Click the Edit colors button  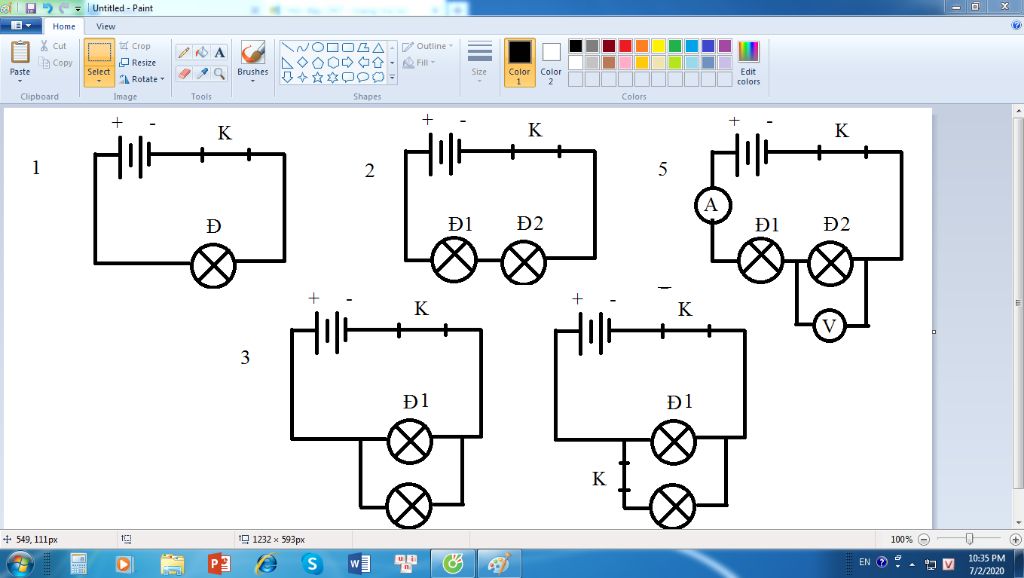(748, 63)
